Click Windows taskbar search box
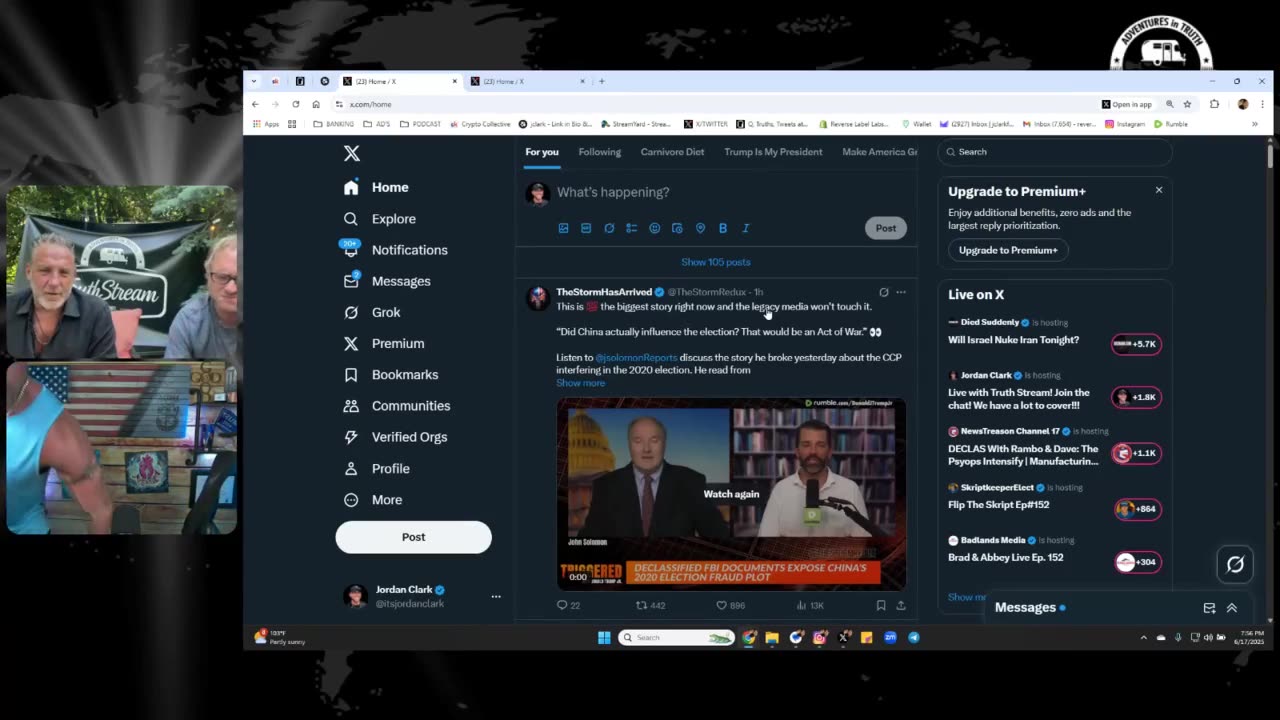This screenshot has width=1280, height=720. [x=676, y=637]
